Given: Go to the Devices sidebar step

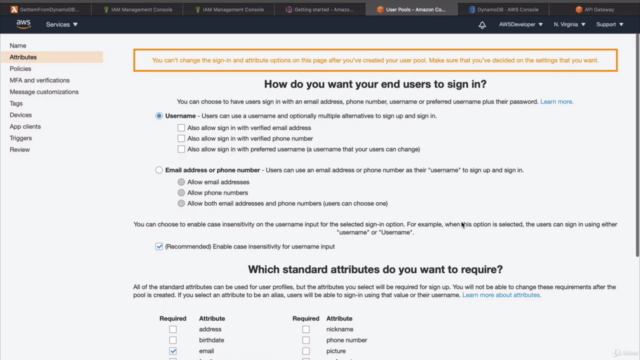Looking at the screenshot, I should [21, 115].
